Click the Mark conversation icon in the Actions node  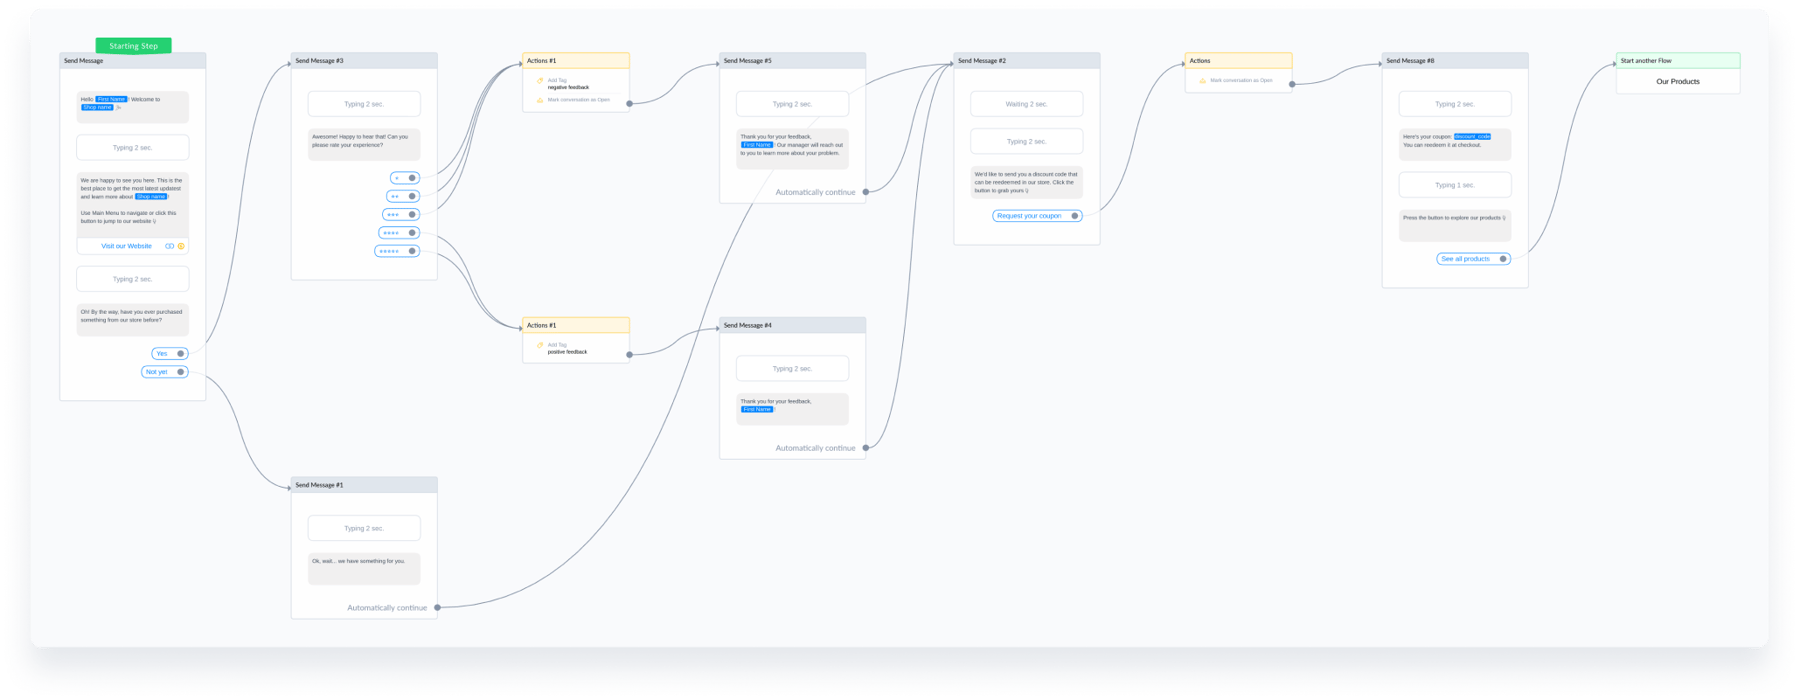pyautogui.click(x=1202, y=80)
